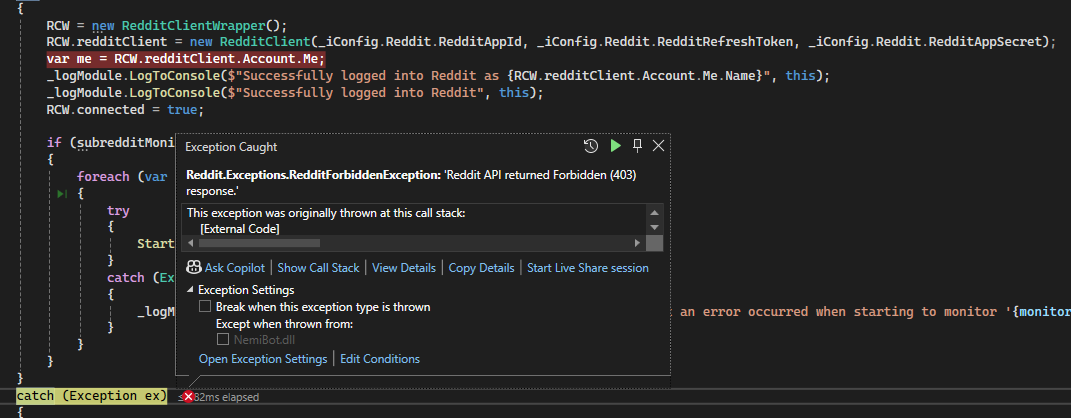This screenshot has width=1071, height=418.
Task: Click the 'try' keyword in code
Action: point(118,210)
